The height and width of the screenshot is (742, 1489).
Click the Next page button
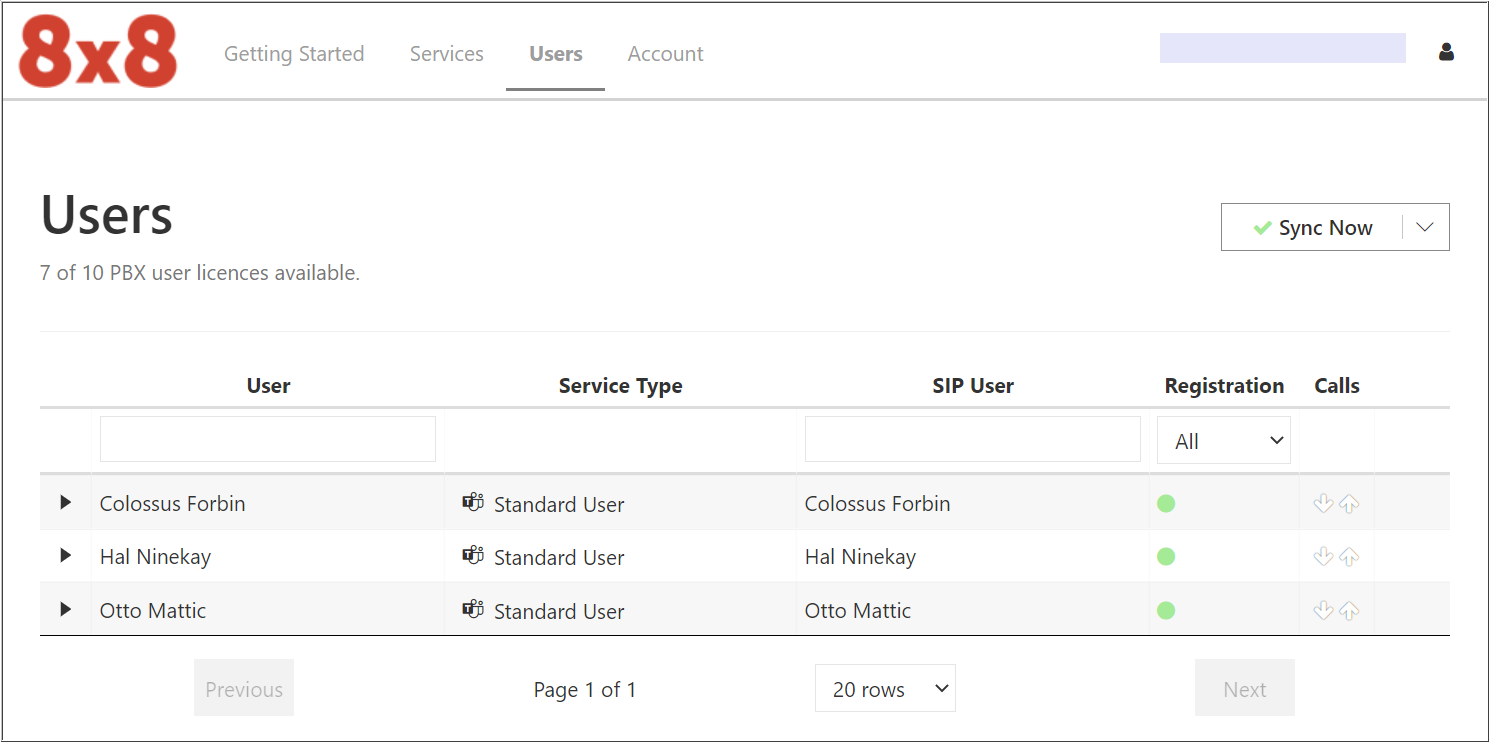1244,688
